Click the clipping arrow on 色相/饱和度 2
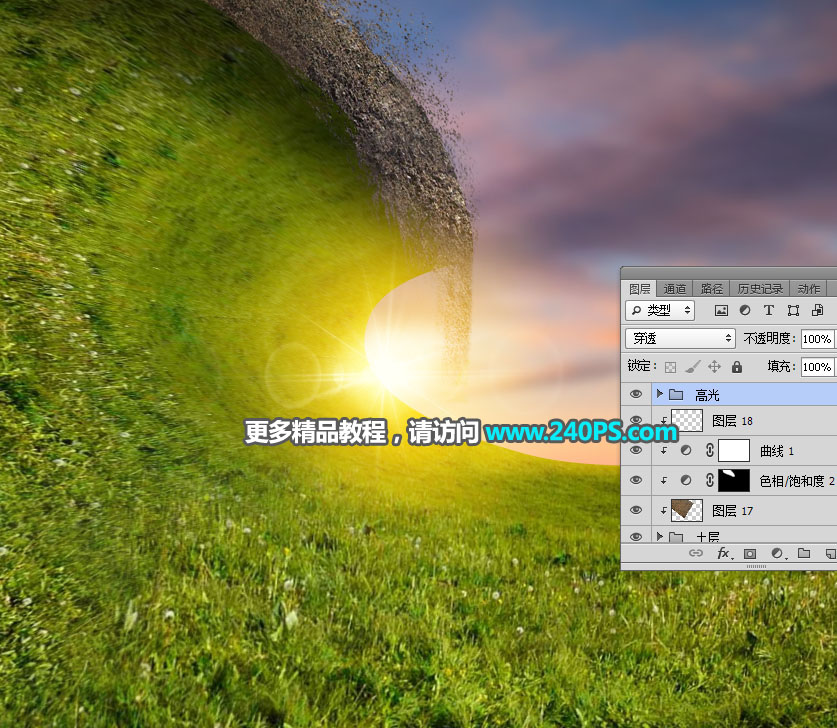The width and height of the screenshot is (837, 728). [664, 481]
